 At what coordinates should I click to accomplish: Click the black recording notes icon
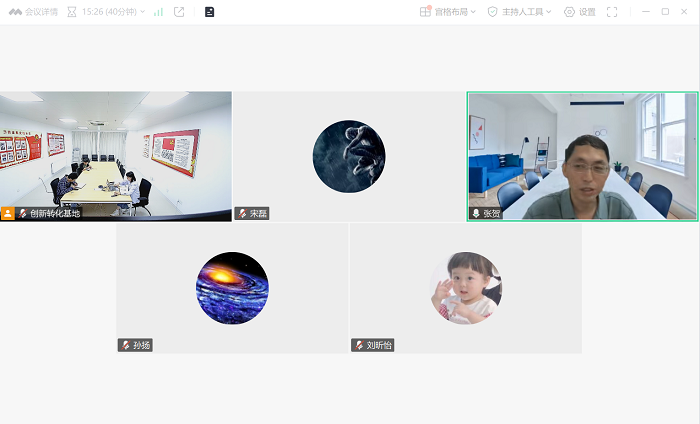point(209,12)
